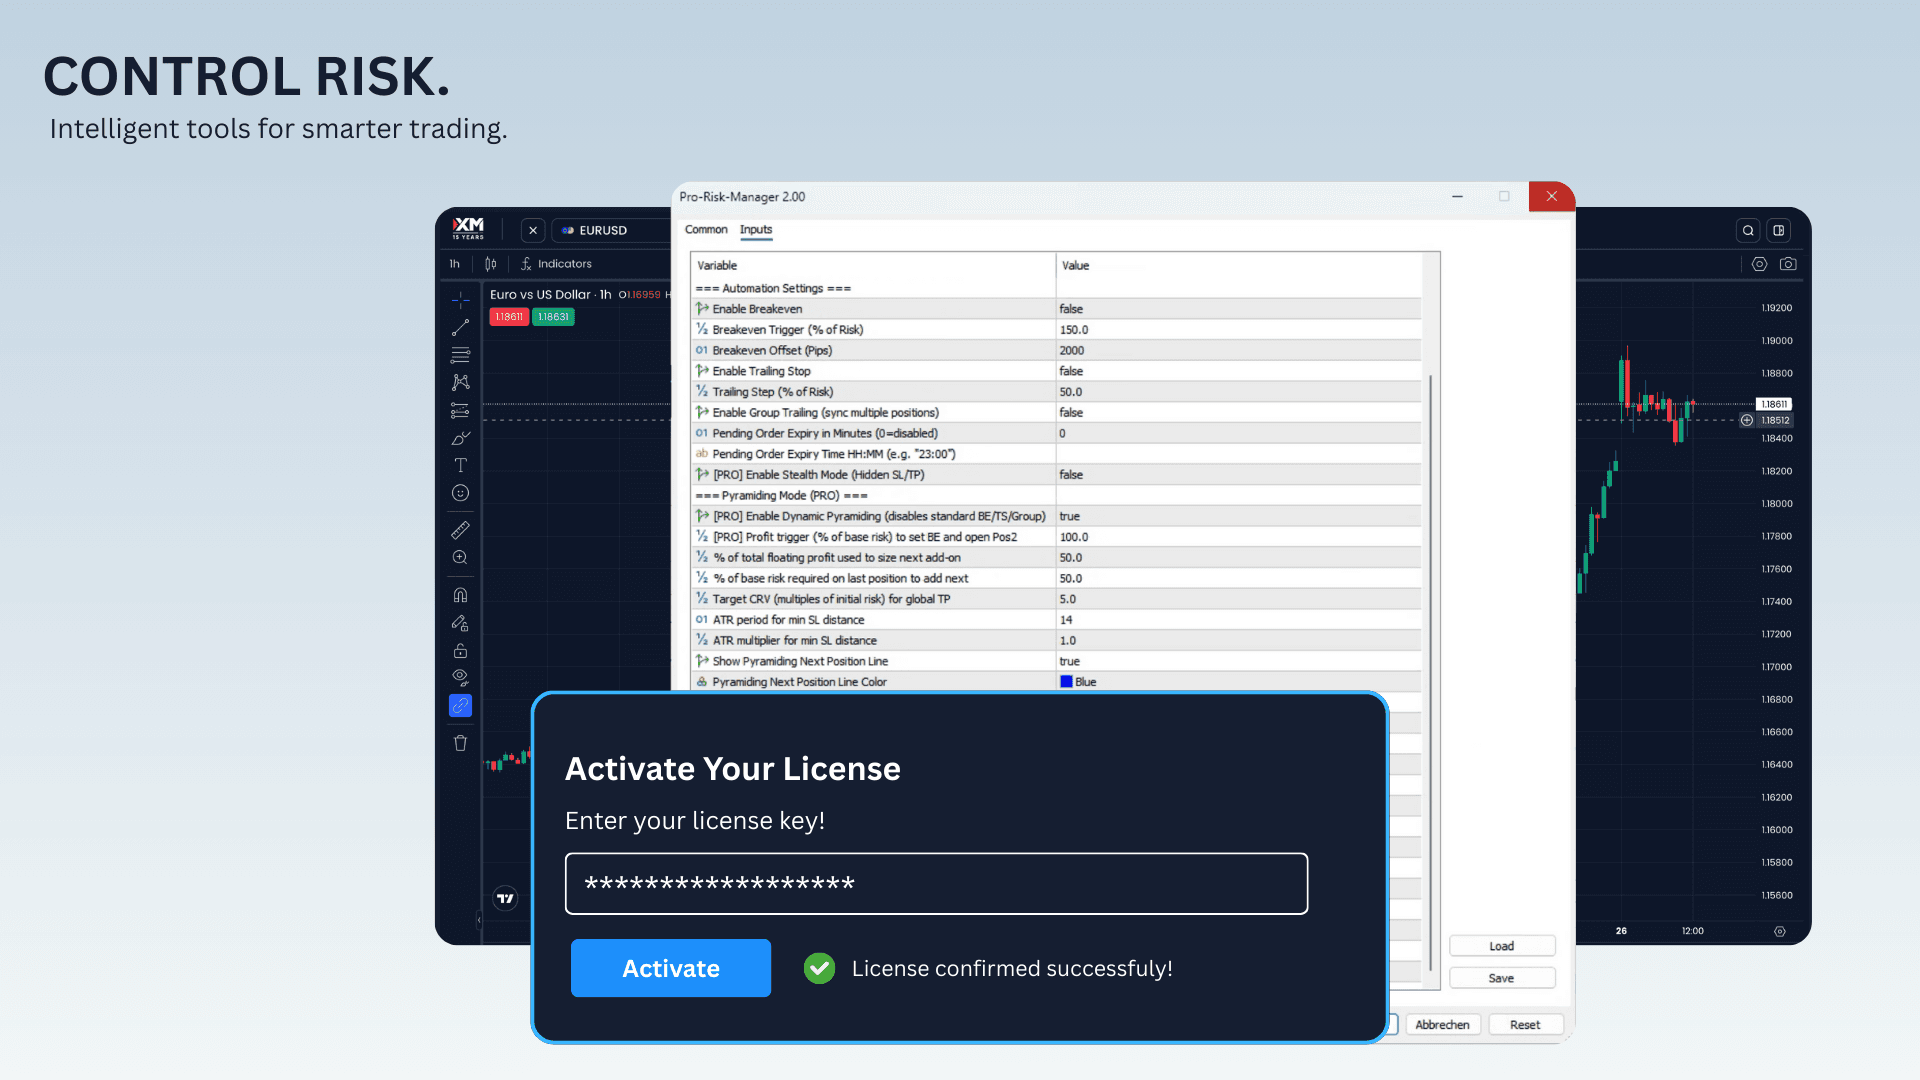Click Save in Pro-Risk-Manager
Image resolution: width=1920 pixels, height=1080 pixels.
[x=1502, y=977]
